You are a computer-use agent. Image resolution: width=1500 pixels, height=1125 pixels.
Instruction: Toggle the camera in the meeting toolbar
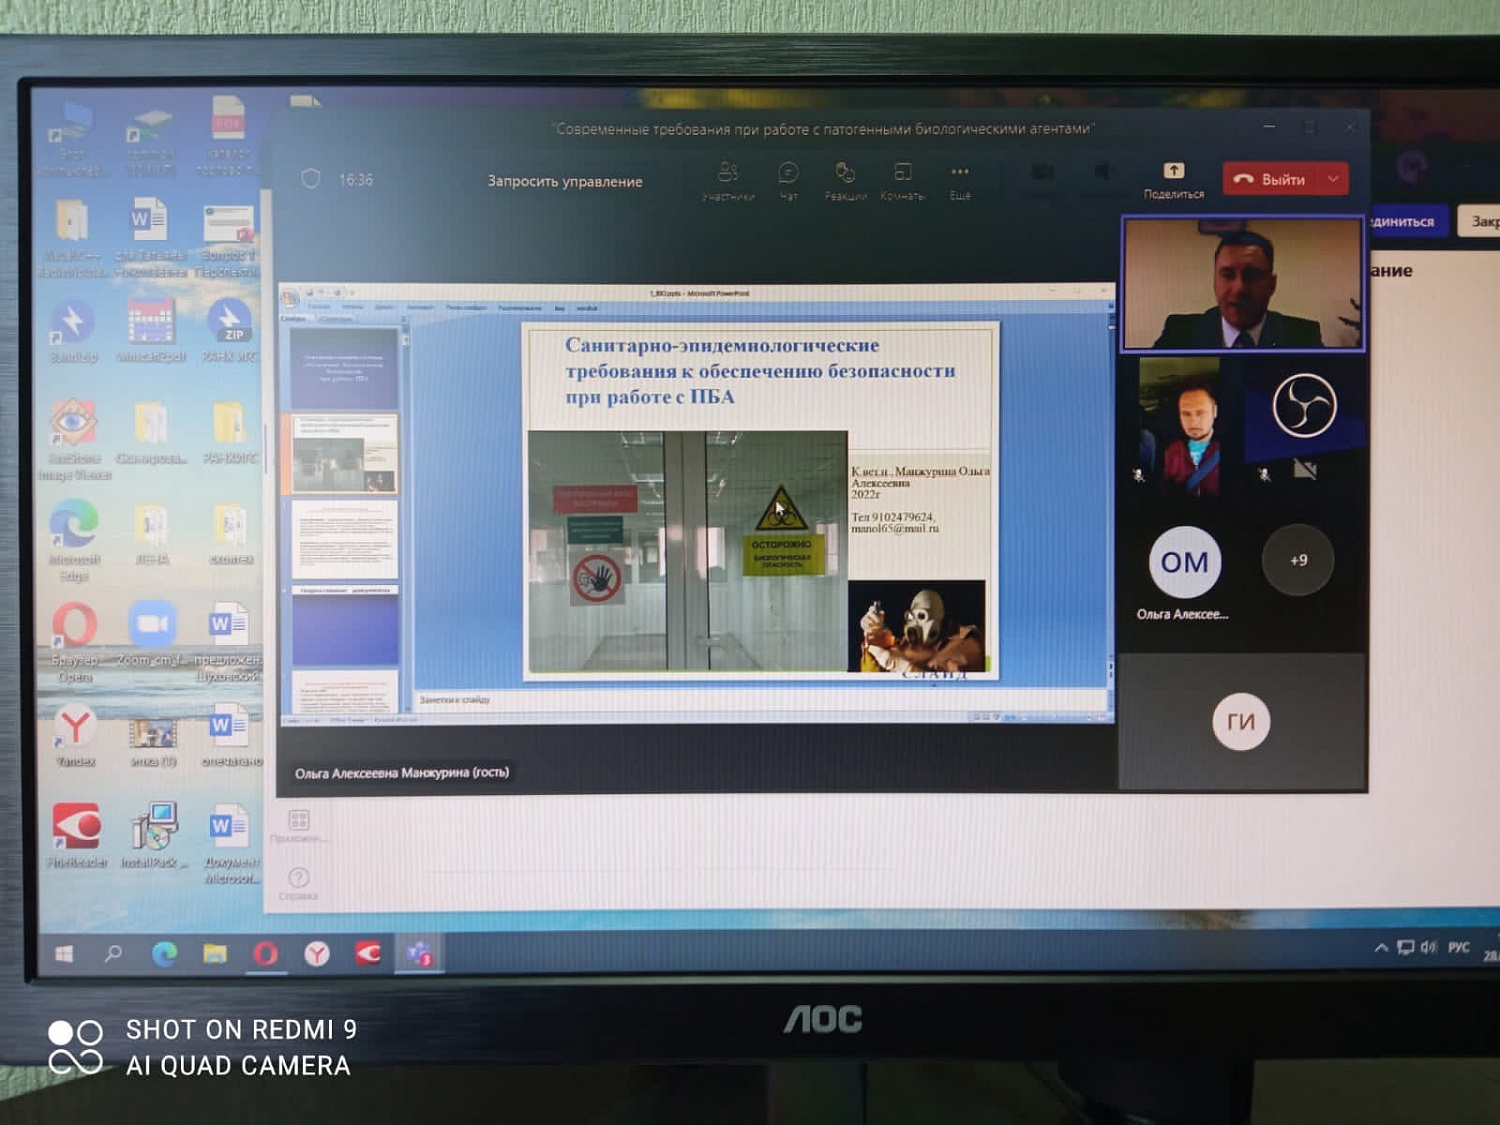coord(1042,174)
